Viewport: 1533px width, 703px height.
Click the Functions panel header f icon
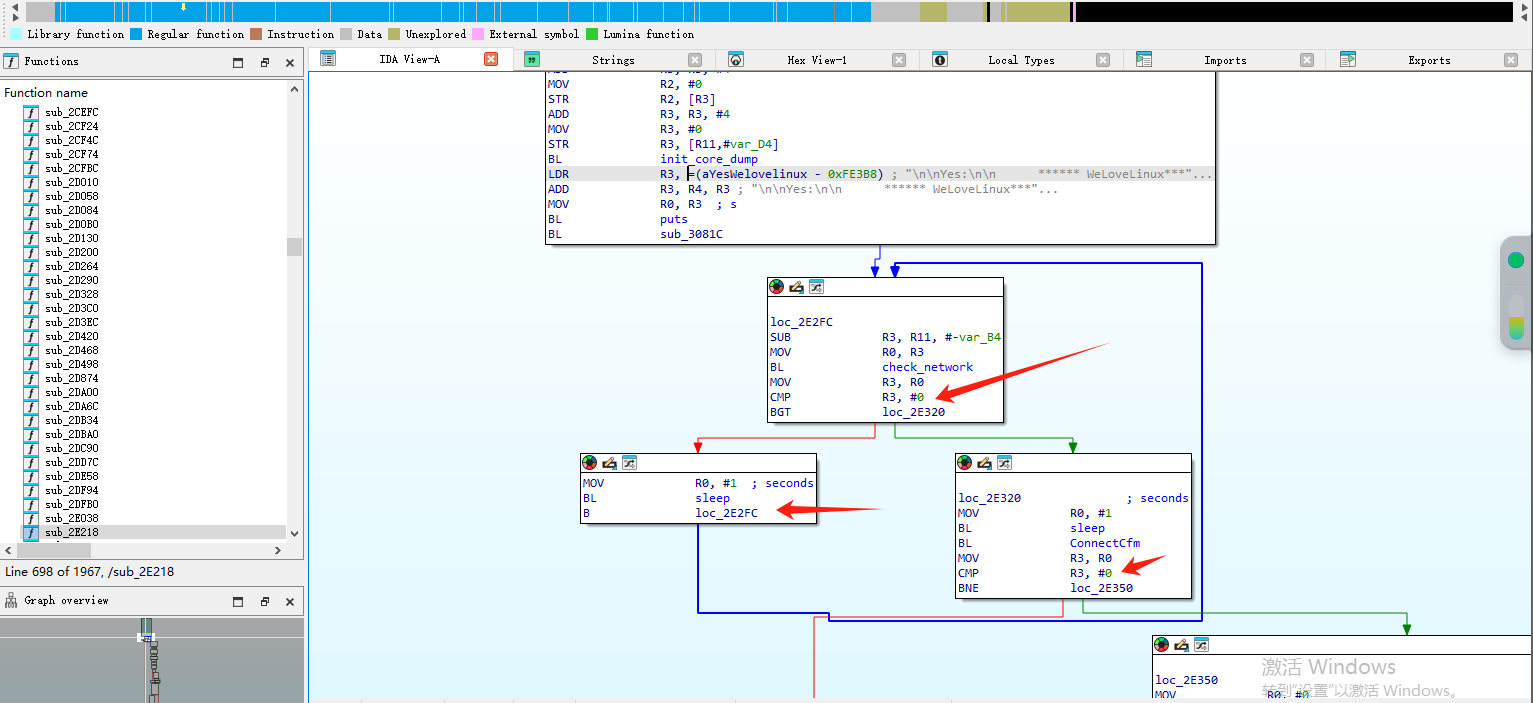click(x=12, y=61)
